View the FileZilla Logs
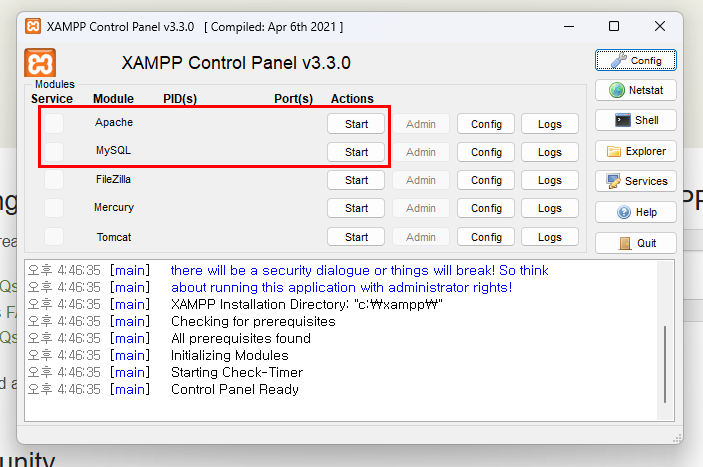This screenshot has height=467, width=703. (550, 180)
